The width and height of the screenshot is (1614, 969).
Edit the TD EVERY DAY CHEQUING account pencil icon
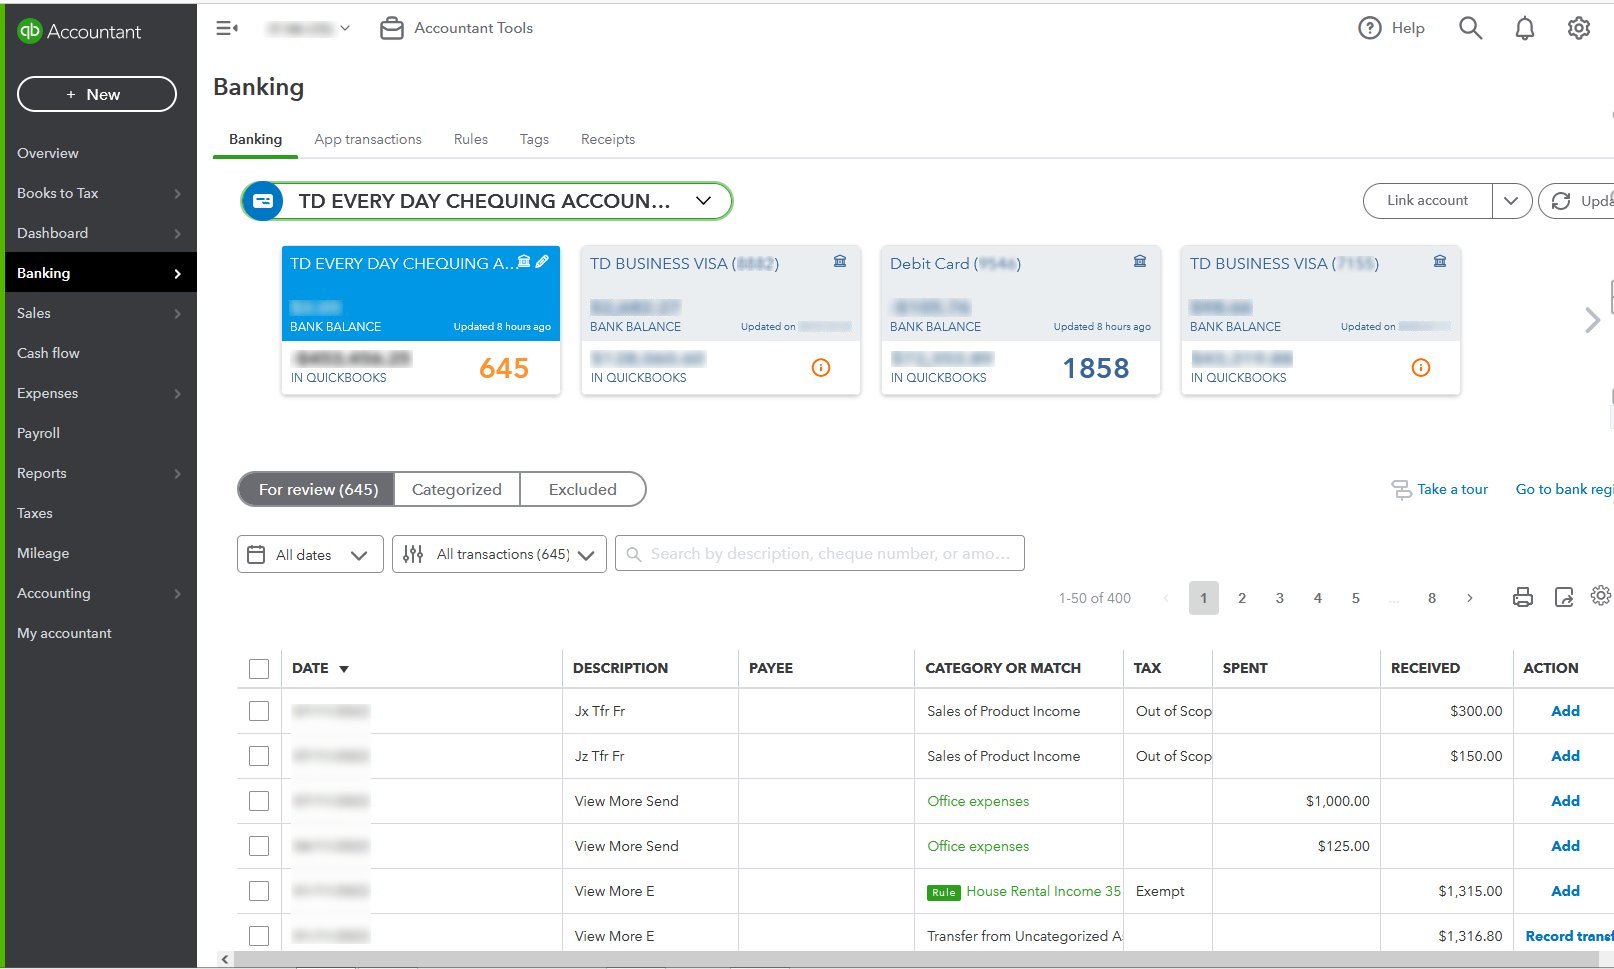(x=543, y=261)
